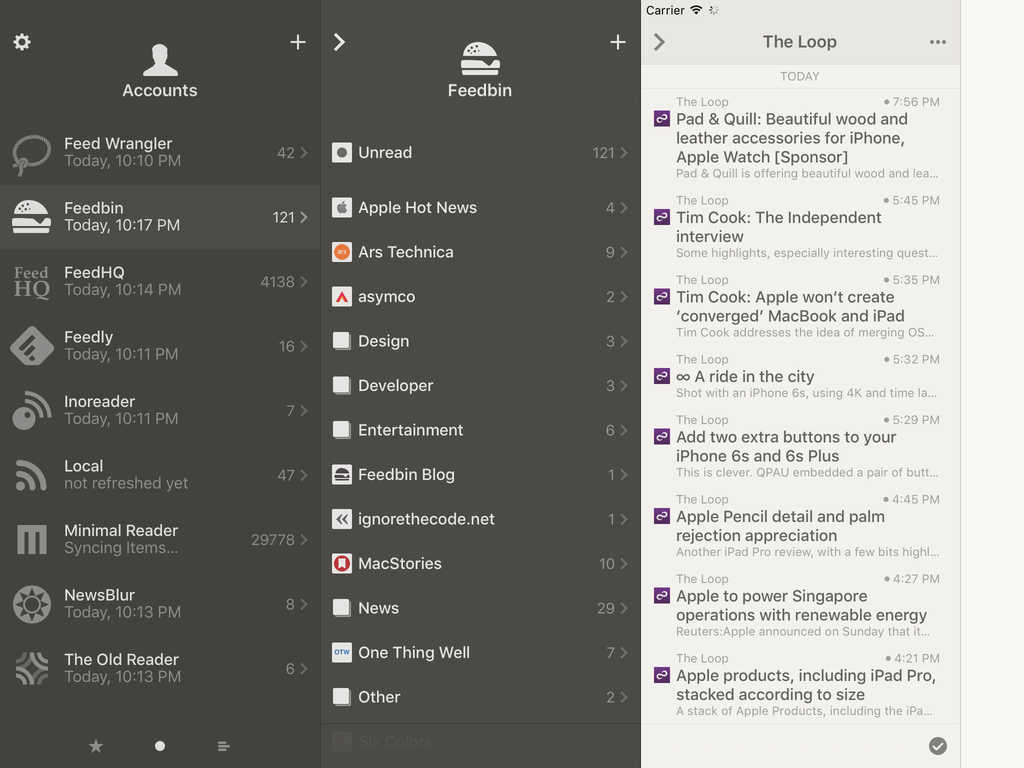
Task: Expand FeedHQ row chevron
Action: [304, 281]
